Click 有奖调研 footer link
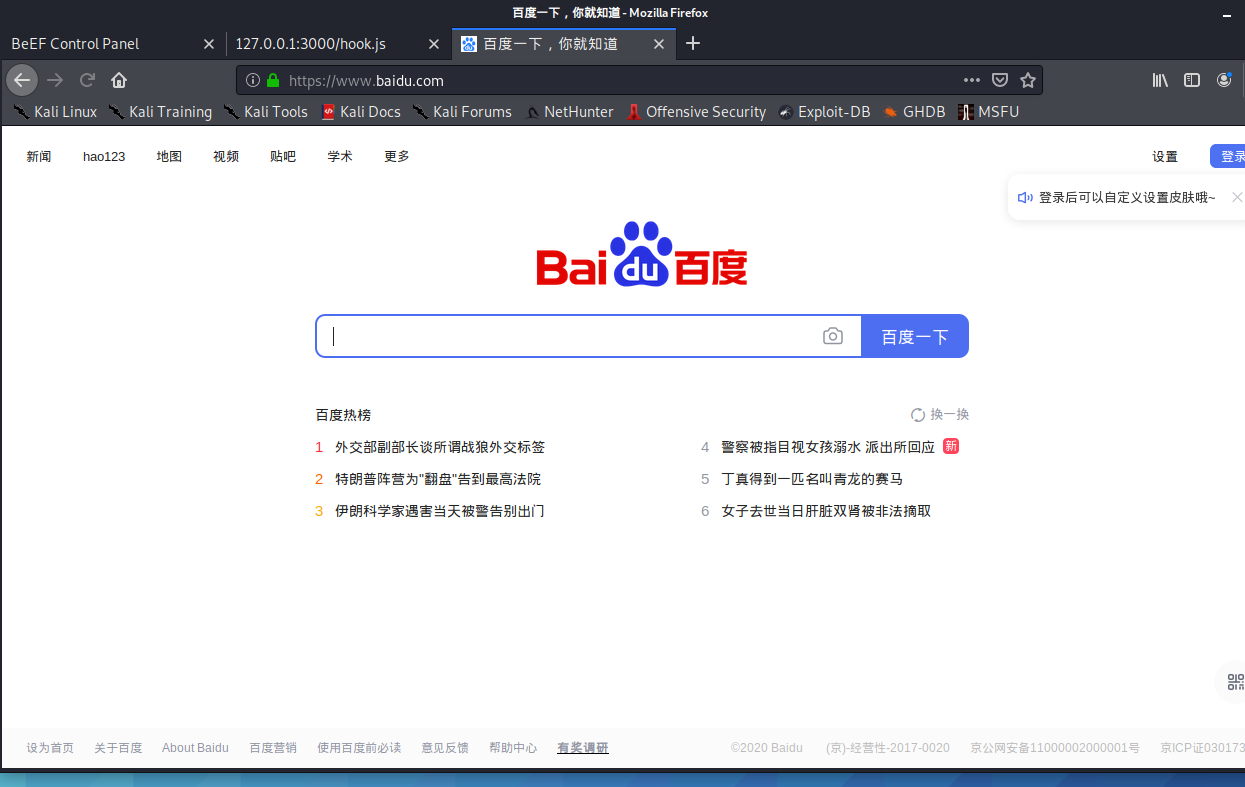Screen dimensions: 1245x787 tap(583, 748)
